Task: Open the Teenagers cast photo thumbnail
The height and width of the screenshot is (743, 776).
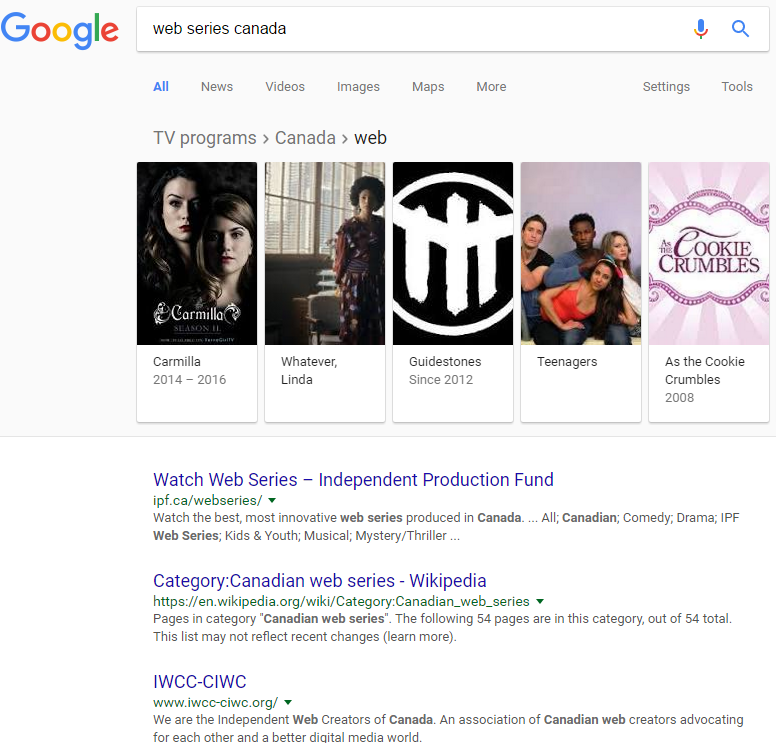Action: [581, 253]
